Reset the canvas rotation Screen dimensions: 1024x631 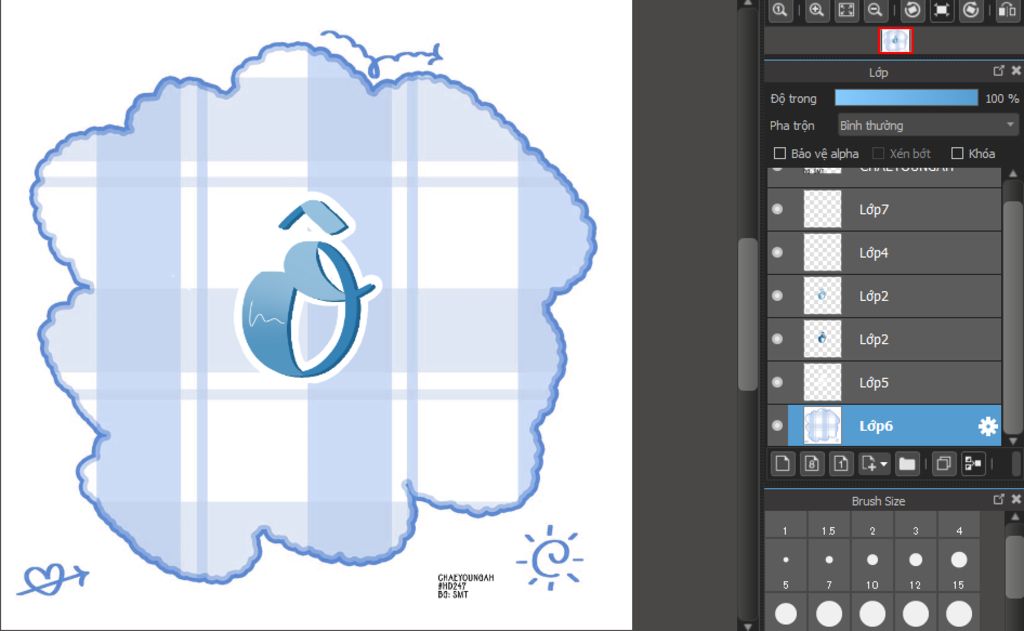coord(942,10)
